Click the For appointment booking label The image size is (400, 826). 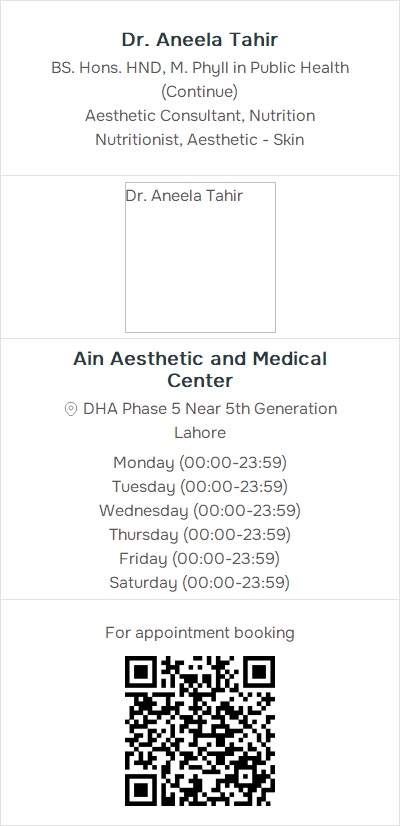[x=200, y=633]
